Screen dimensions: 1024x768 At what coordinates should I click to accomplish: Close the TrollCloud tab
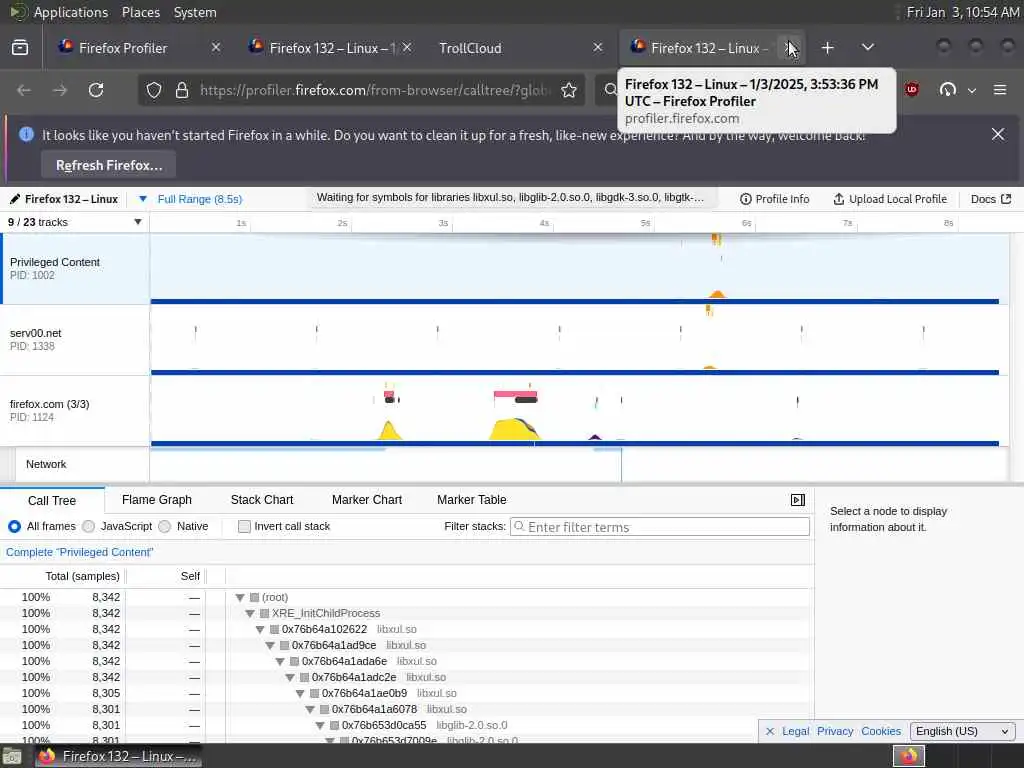tap(598, 48)
